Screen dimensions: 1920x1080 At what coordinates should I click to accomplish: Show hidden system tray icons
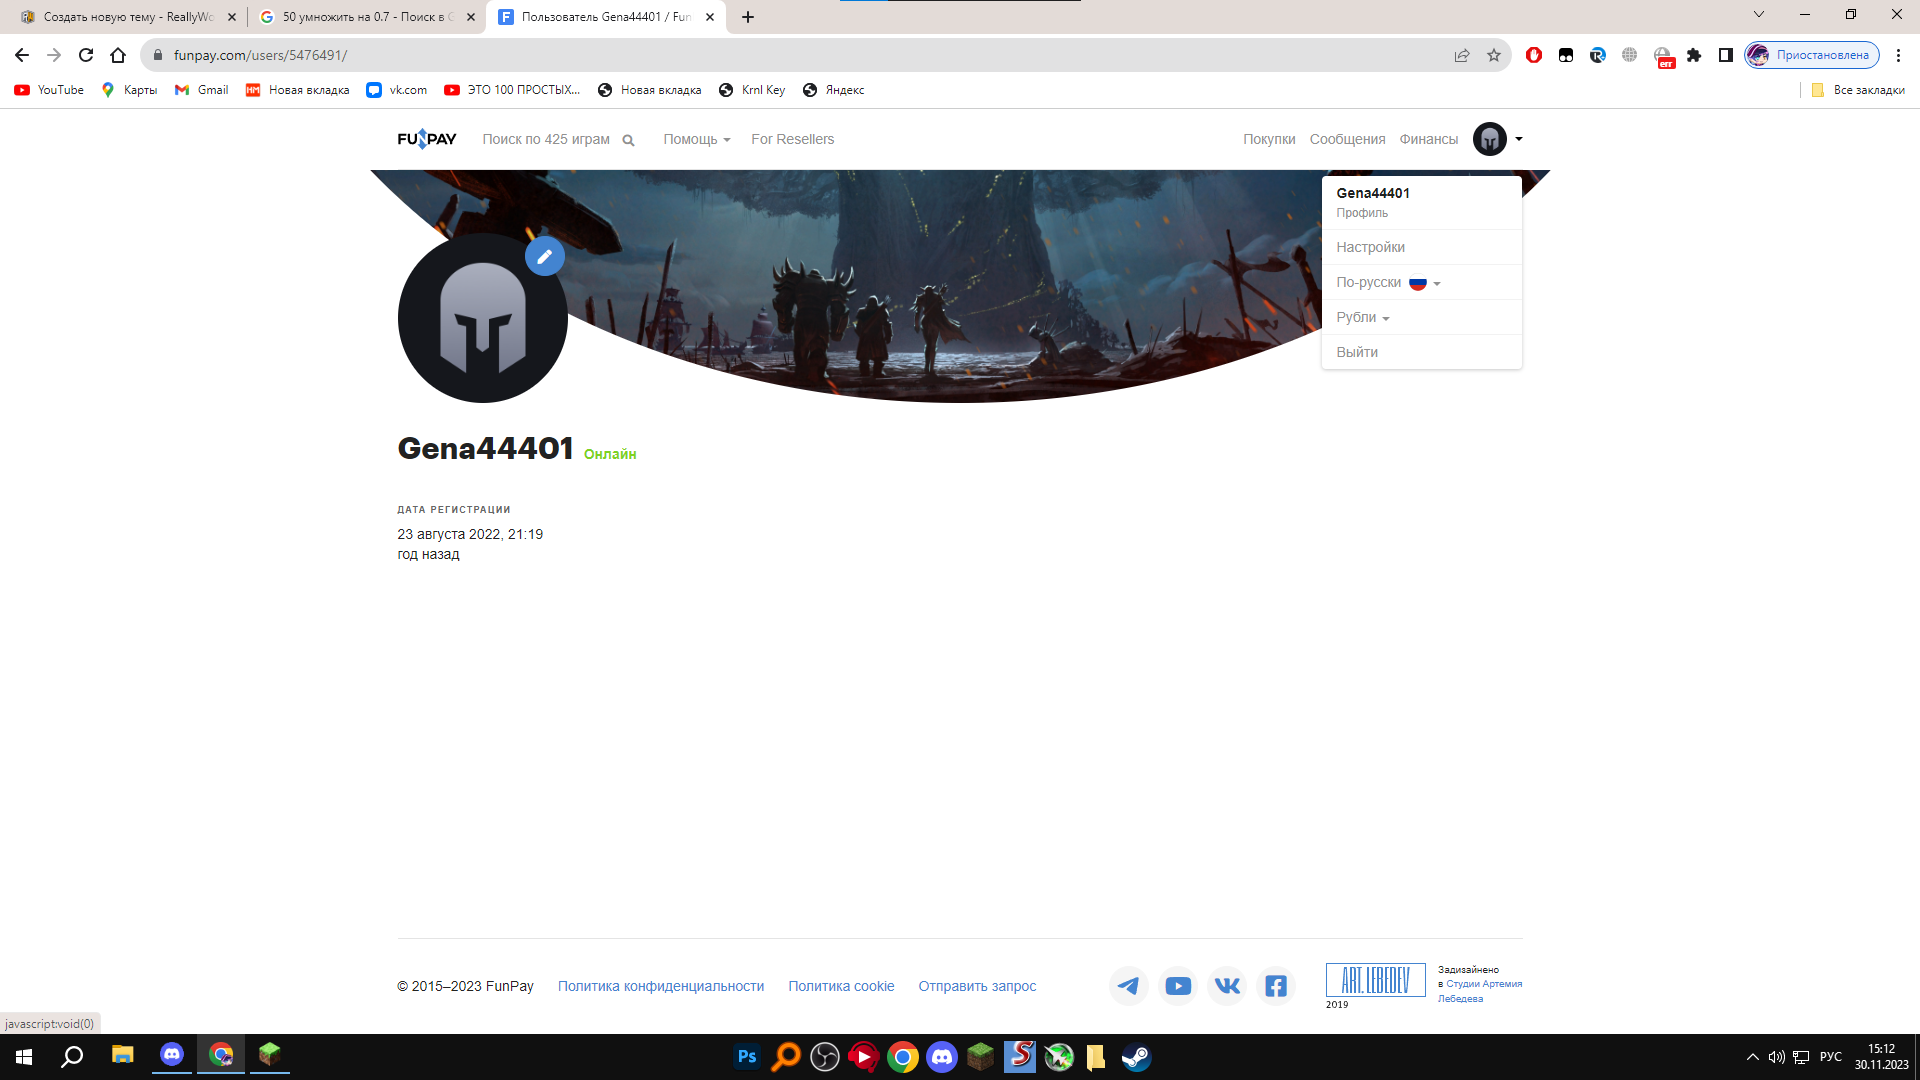click(1753, 1056)
